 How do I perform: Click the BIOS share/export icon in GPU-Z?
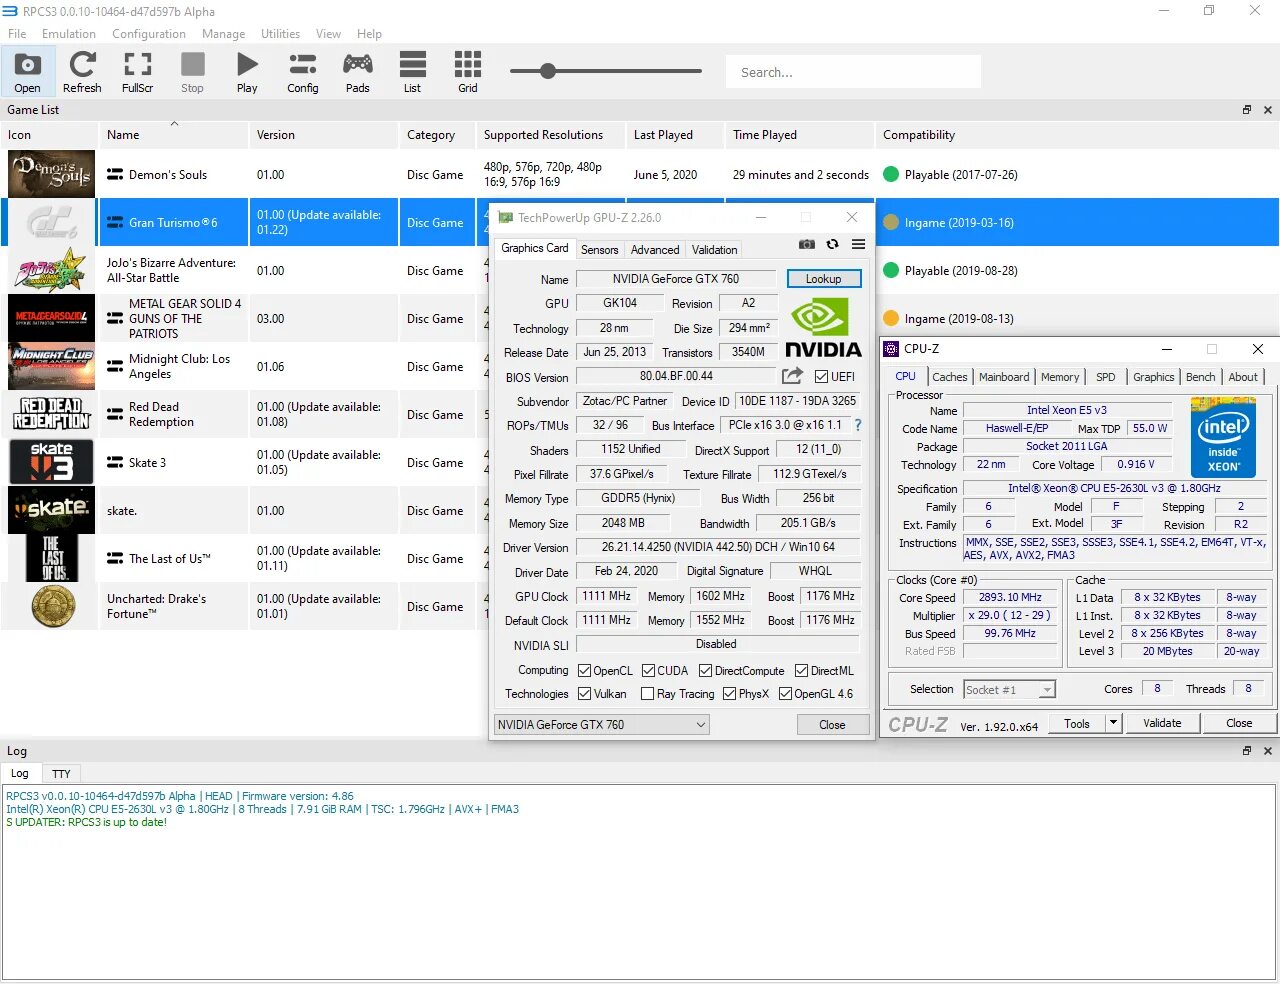[792, 376]
